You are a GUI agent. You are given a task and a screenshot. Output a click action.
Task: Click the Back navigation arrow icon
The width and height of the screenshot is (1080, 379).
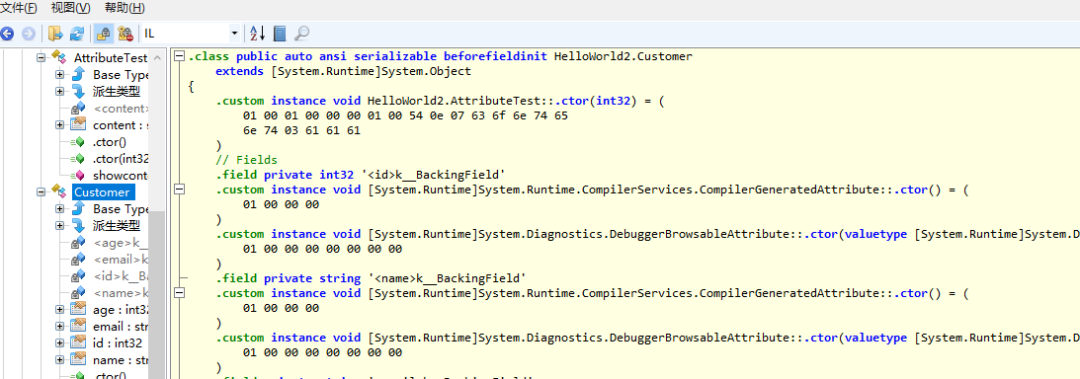pyautogui.click(x=8, y=33)
